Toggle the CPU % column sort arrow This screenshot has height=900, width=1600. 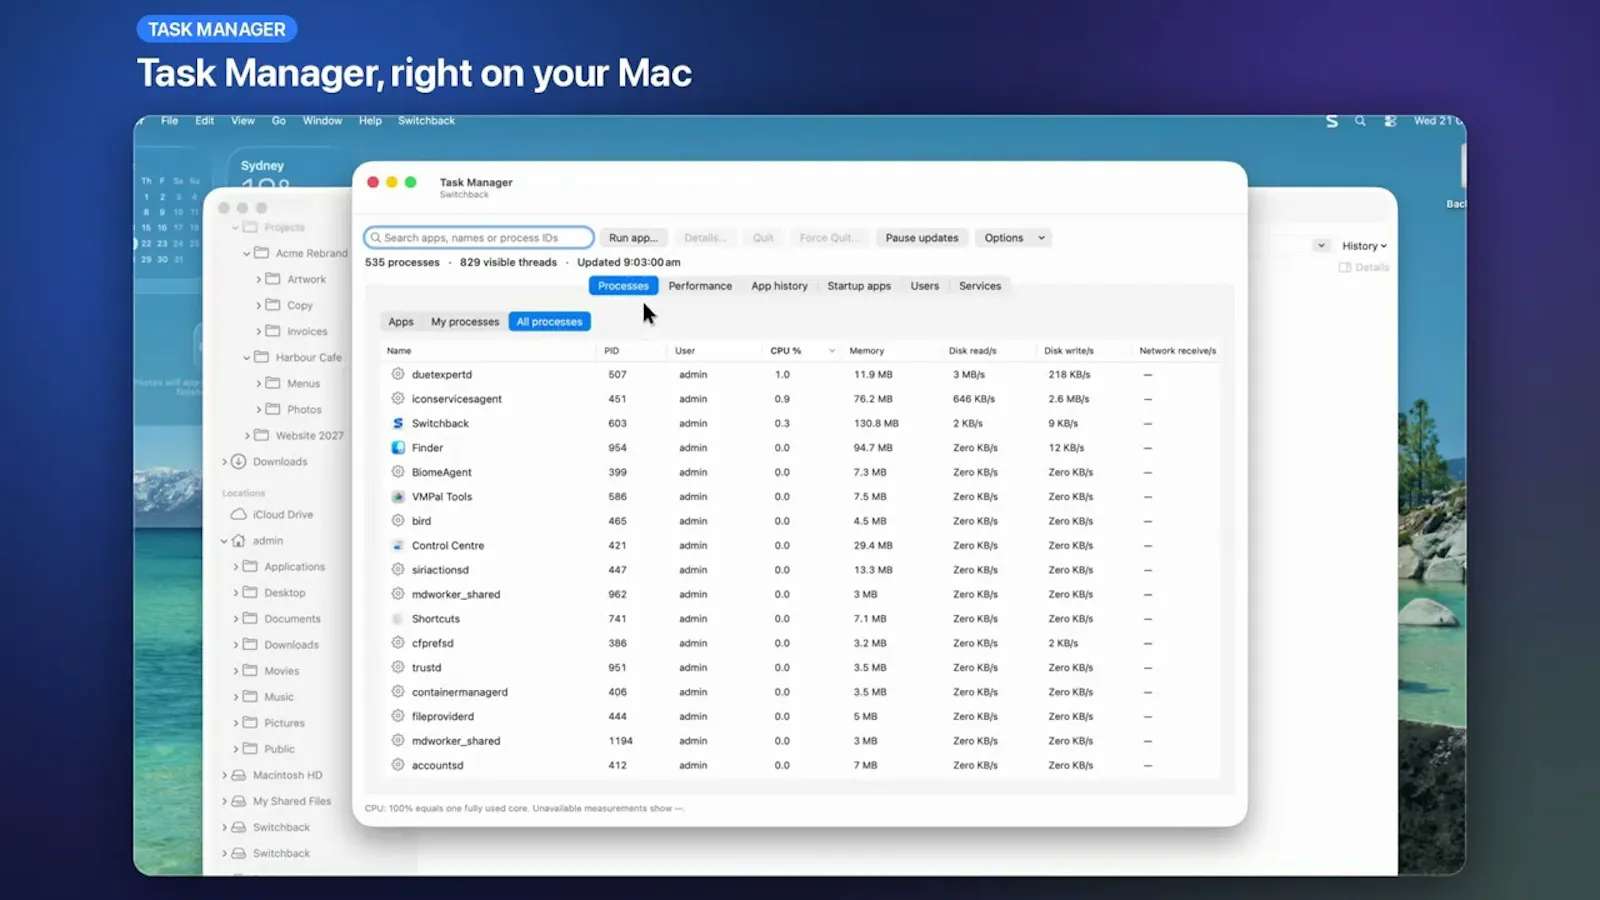coord(832,351)
